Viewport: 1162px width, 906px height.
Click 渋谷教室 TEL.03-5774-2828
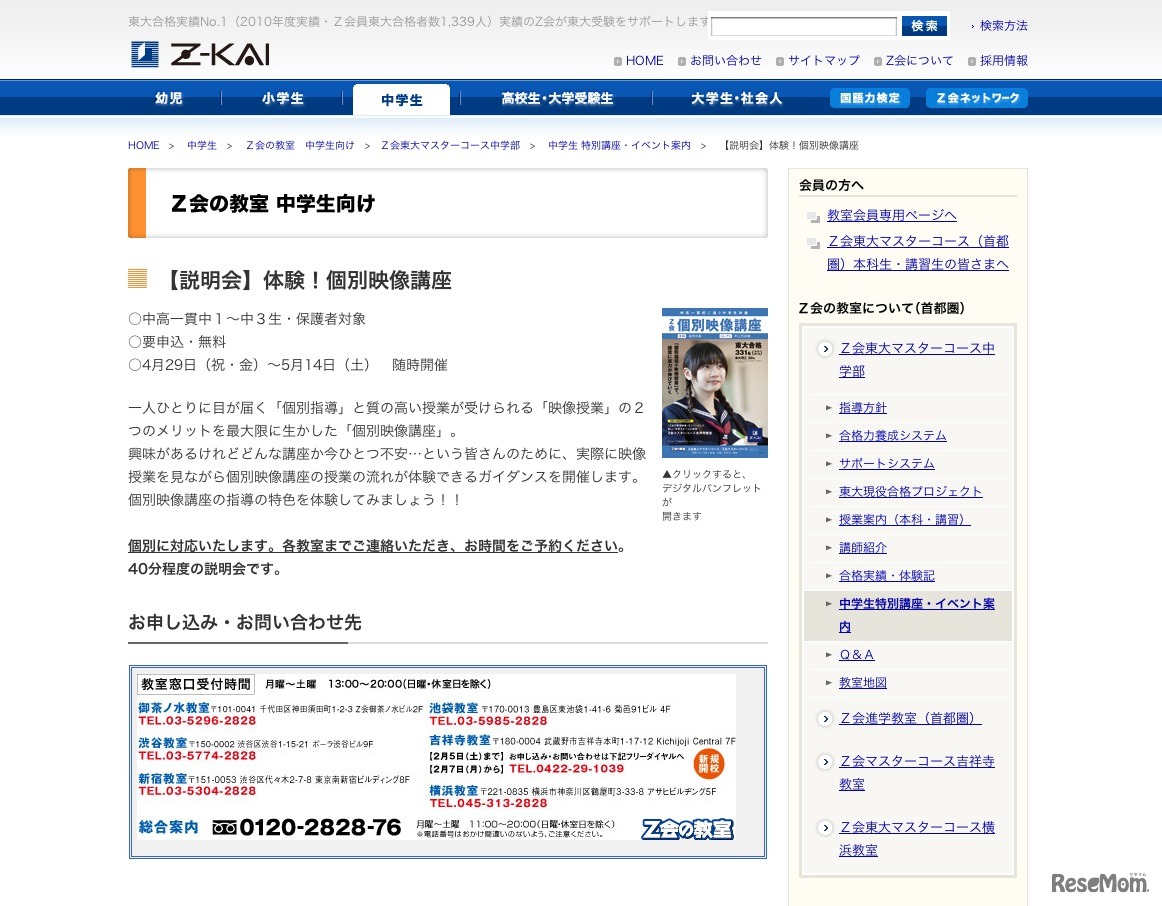(x=197, y=756)
